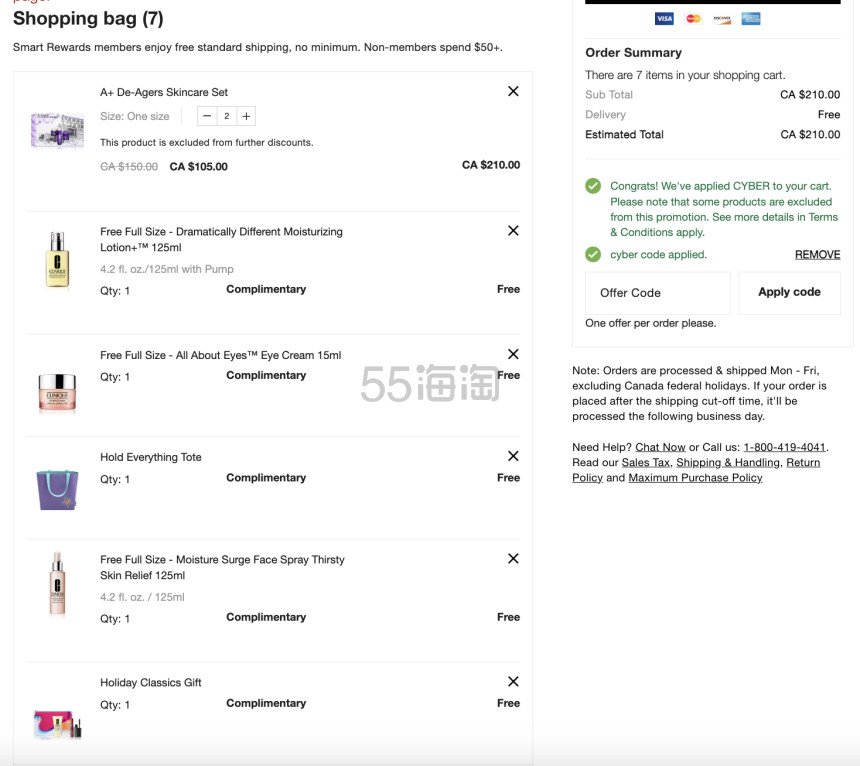Click green checkmark beside CYBER congrats message
860x766 pixels.
(593, 186)
